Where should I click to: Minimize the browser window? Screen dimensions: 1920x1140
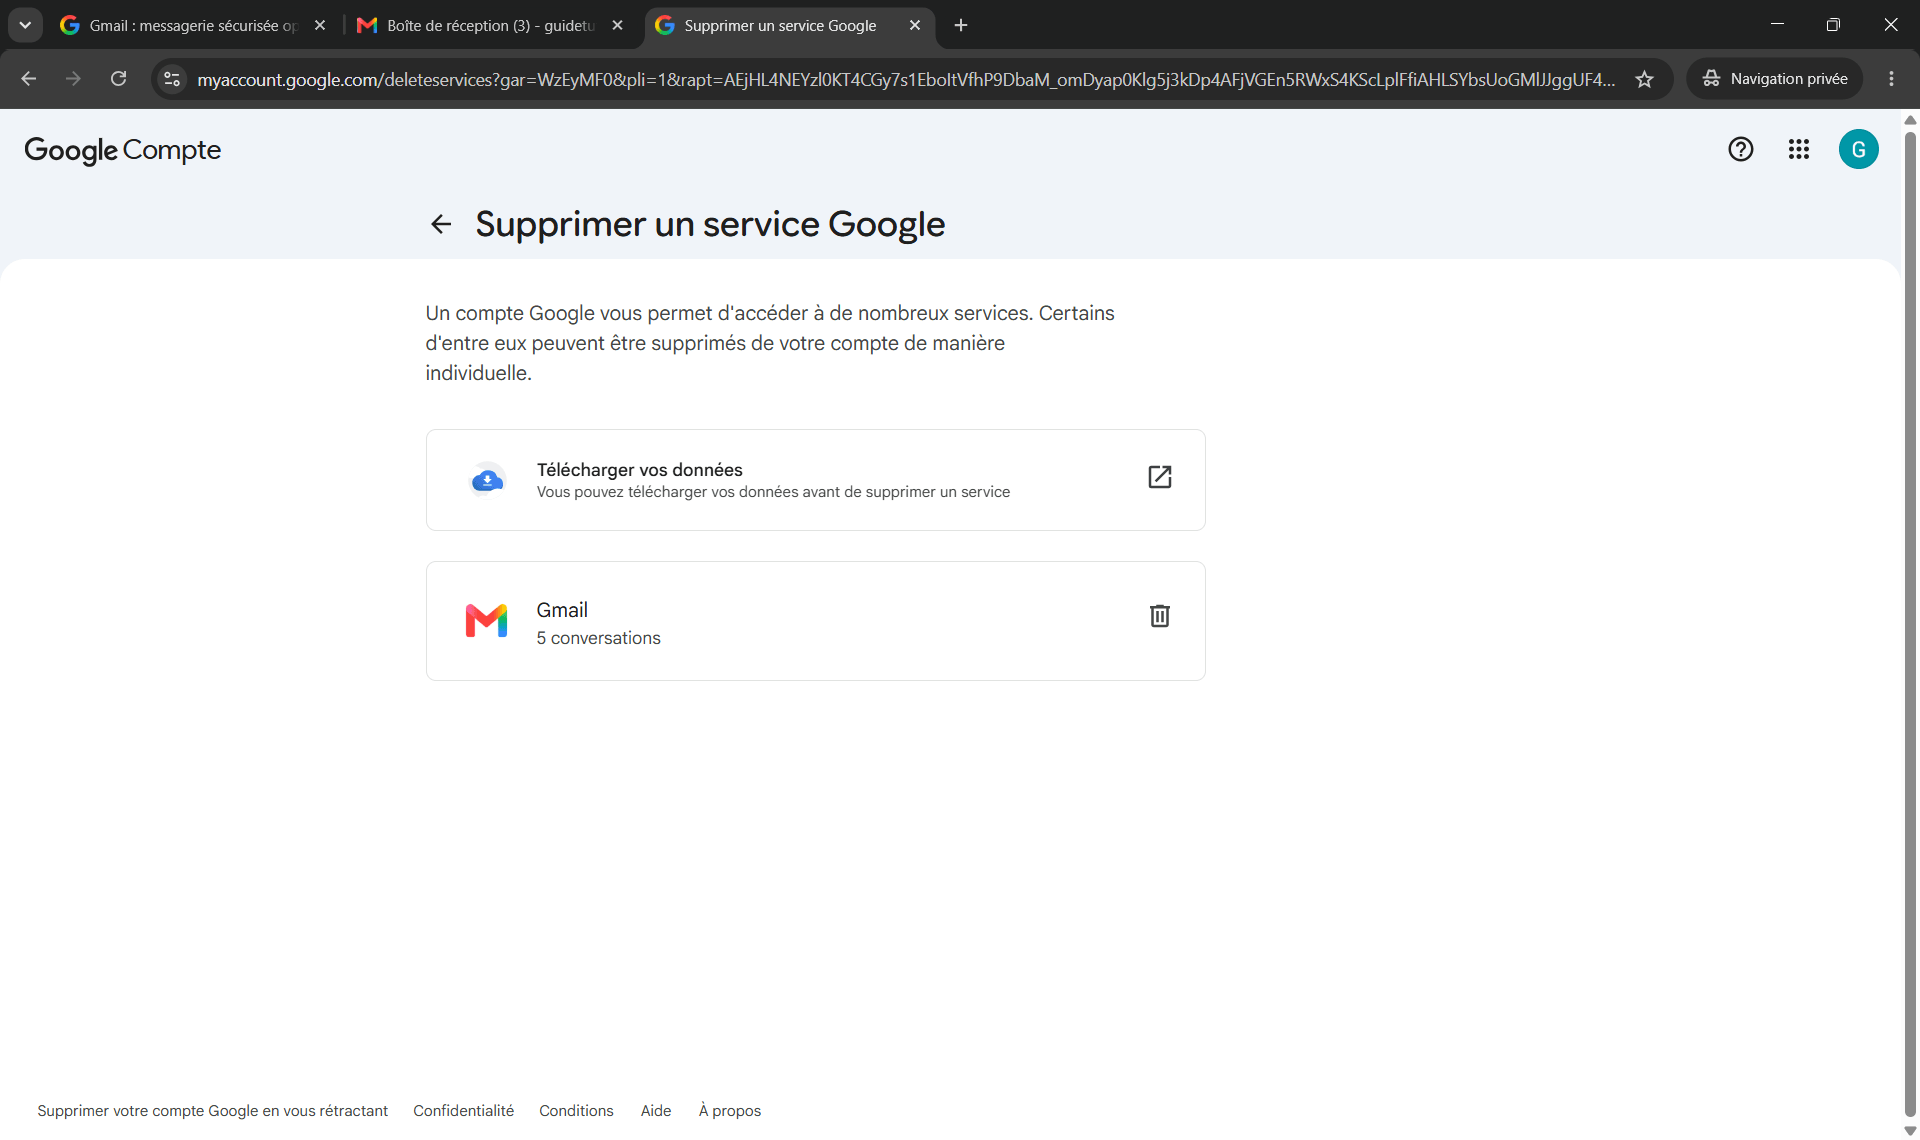[x=1777, y=25]
